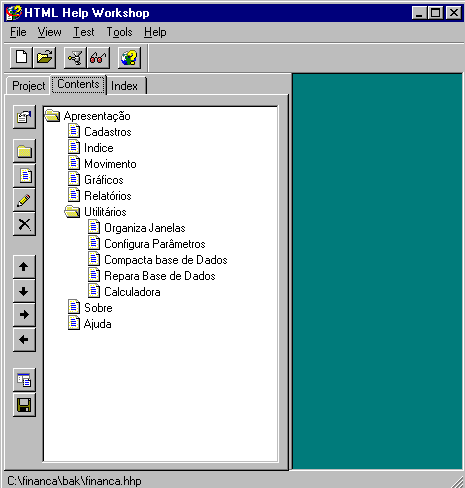Click the New file toolbar icon

point(22,58)
